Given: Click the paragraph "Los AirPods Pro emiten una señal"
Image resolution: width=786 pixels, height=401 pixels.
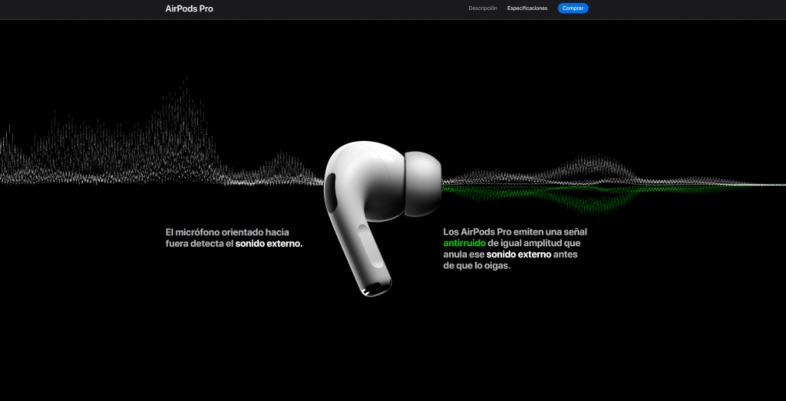Looking at the screenshot, I should (515, 249).
